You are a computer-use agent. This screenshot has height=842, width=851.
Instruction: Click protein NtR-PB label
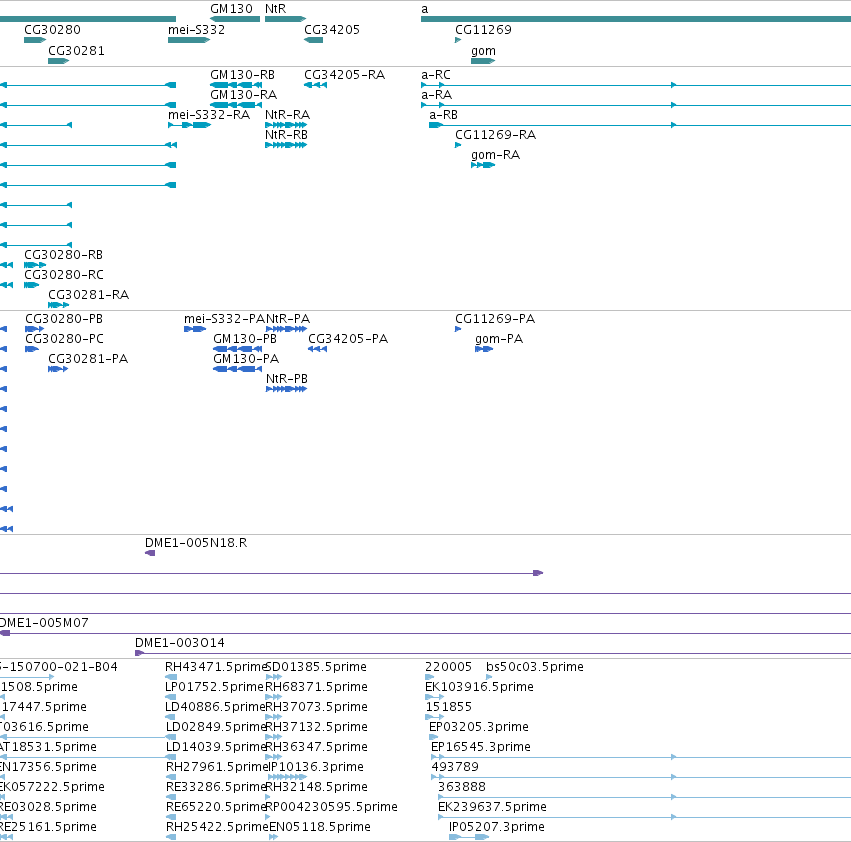click(x=287, y=378)
